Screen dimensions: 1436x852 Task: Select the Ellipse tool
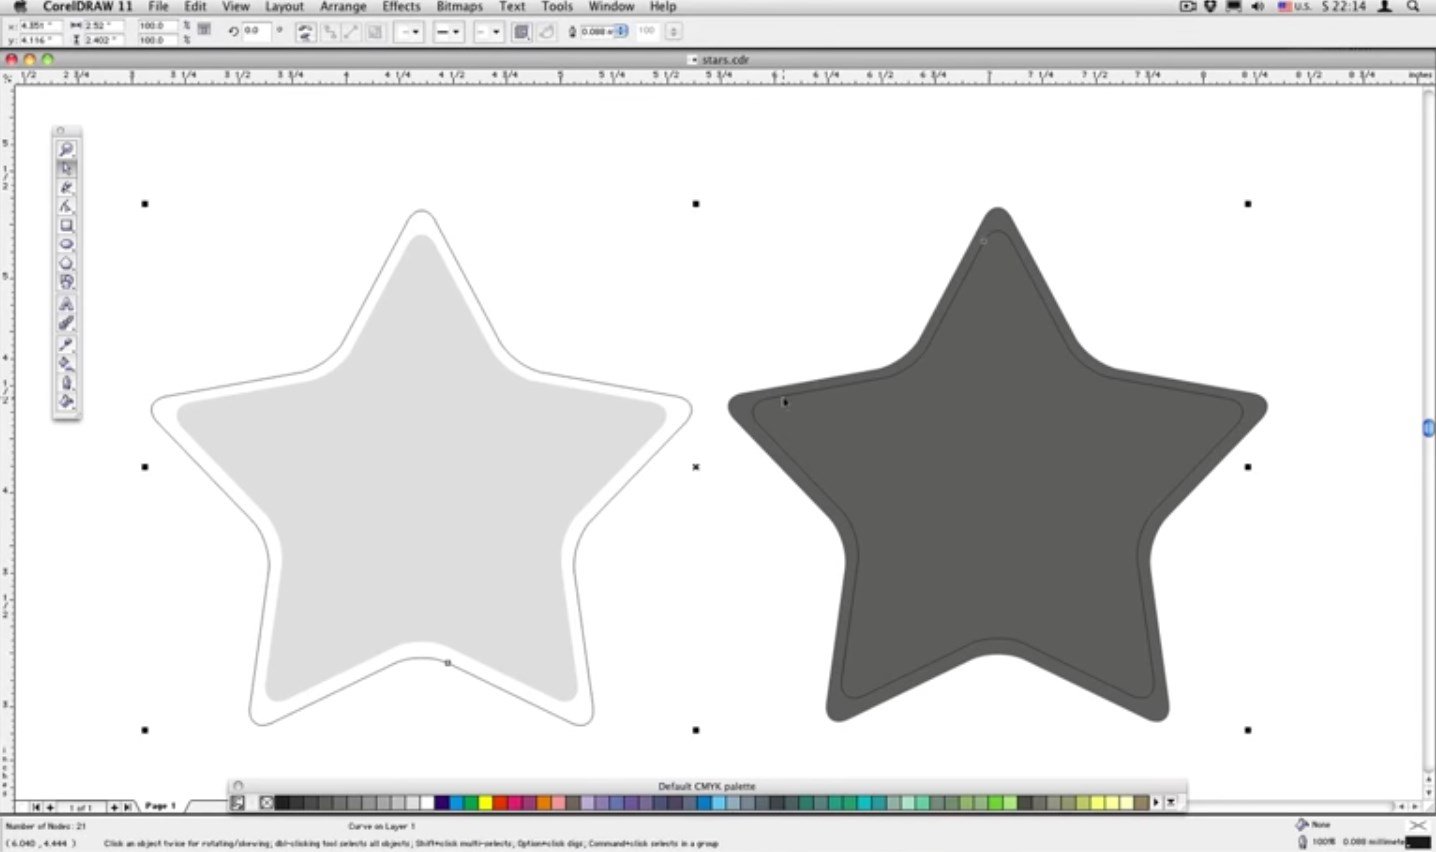pos(67,245)
